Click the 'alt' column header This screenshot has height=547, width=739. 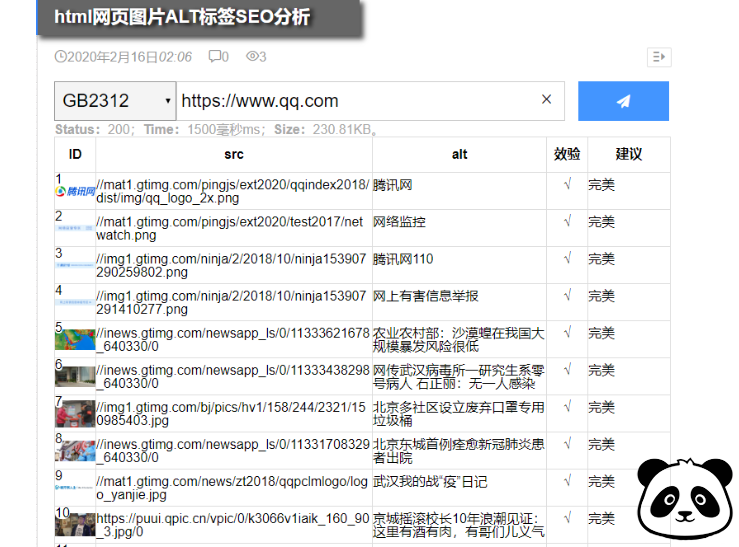[460, 155]
